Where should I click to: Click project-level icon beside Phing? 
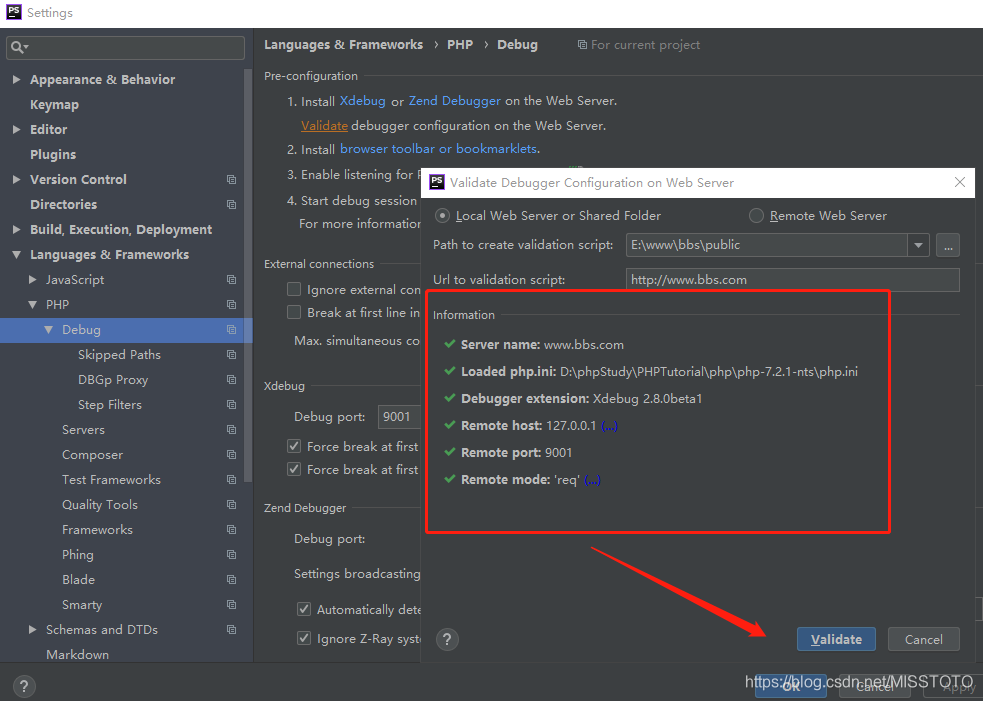[x=231, y=555]
